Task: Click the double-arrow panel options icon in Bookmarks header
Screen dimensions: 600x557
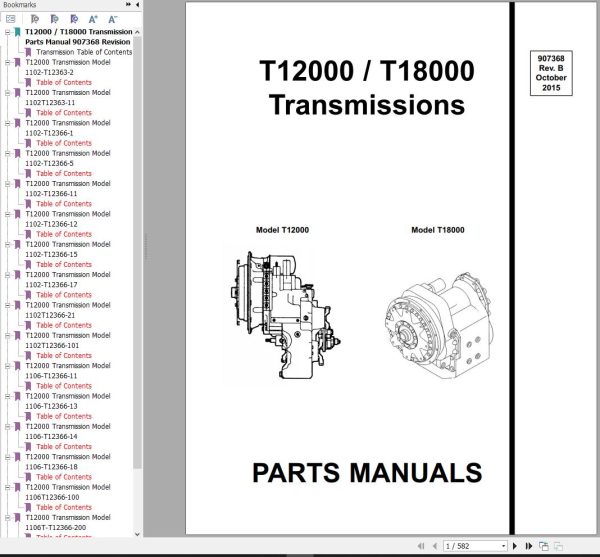Action: pyautogui.click(x=128, y=5)
